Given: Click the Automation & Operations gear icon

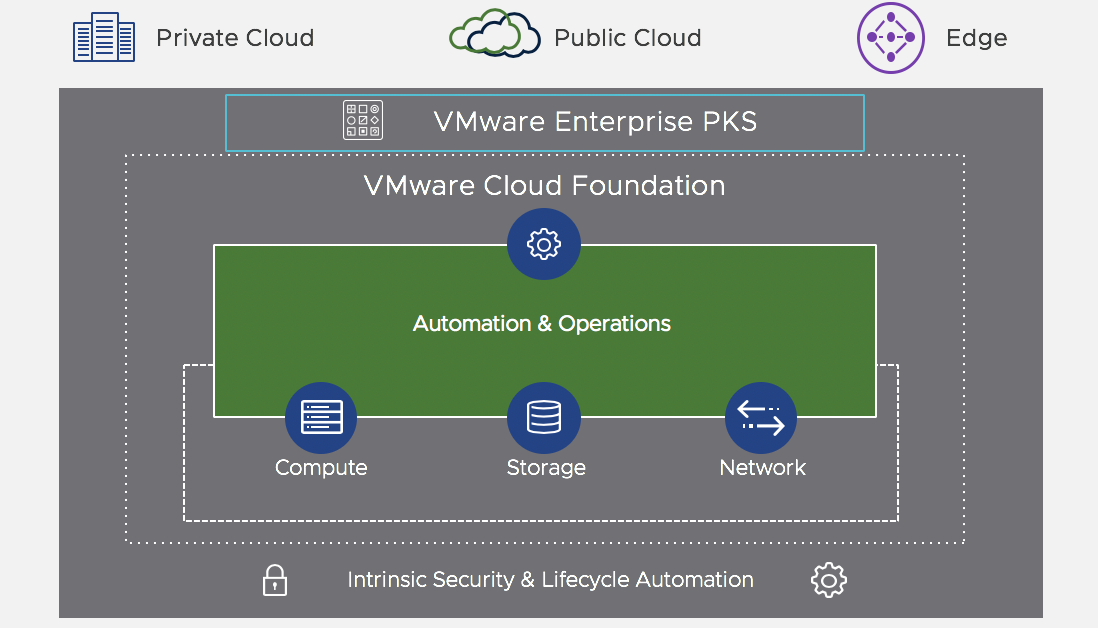Looking at the screenshot, I should (x=544, y=244).
